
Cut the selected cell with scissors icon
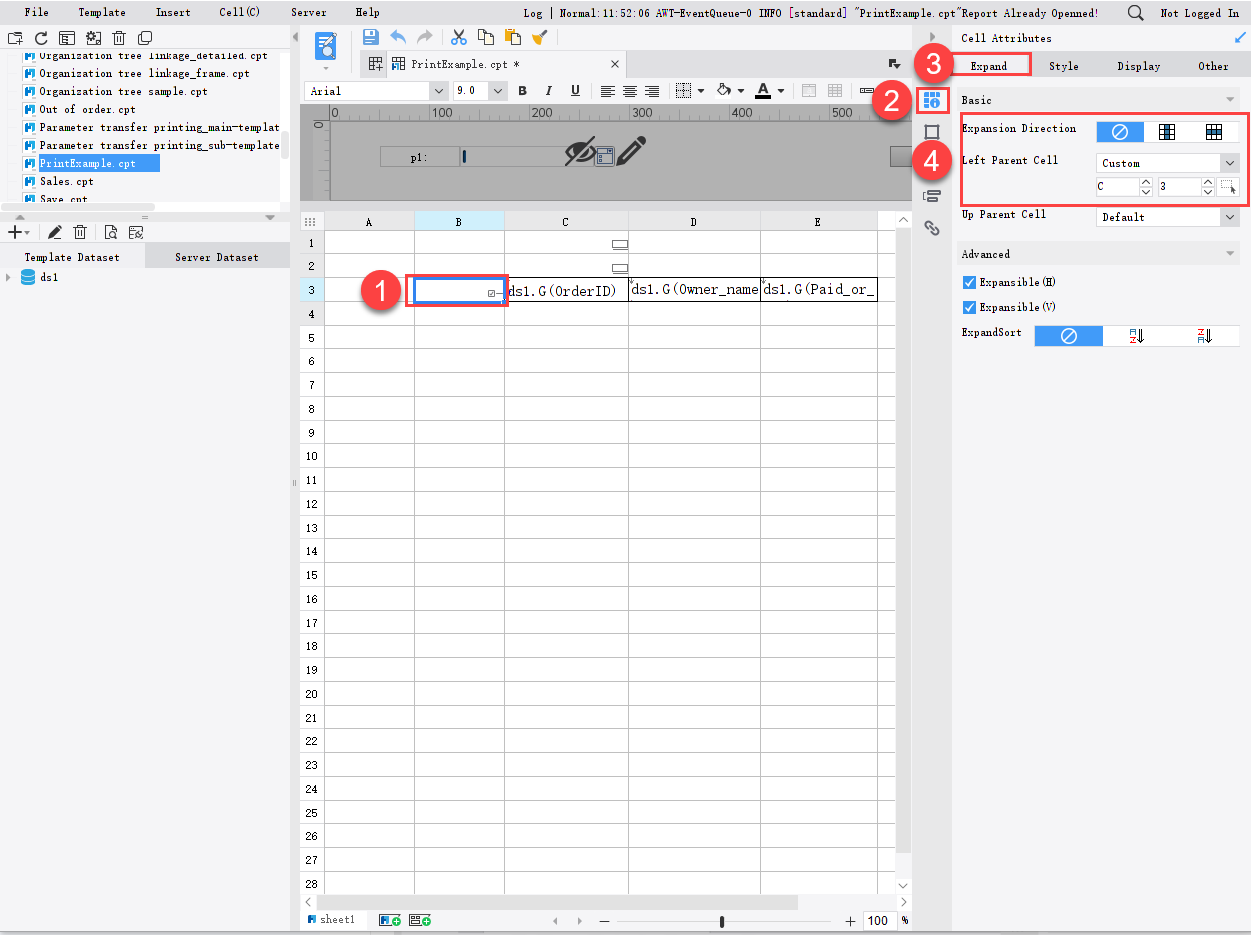click(x=458, y=36)
